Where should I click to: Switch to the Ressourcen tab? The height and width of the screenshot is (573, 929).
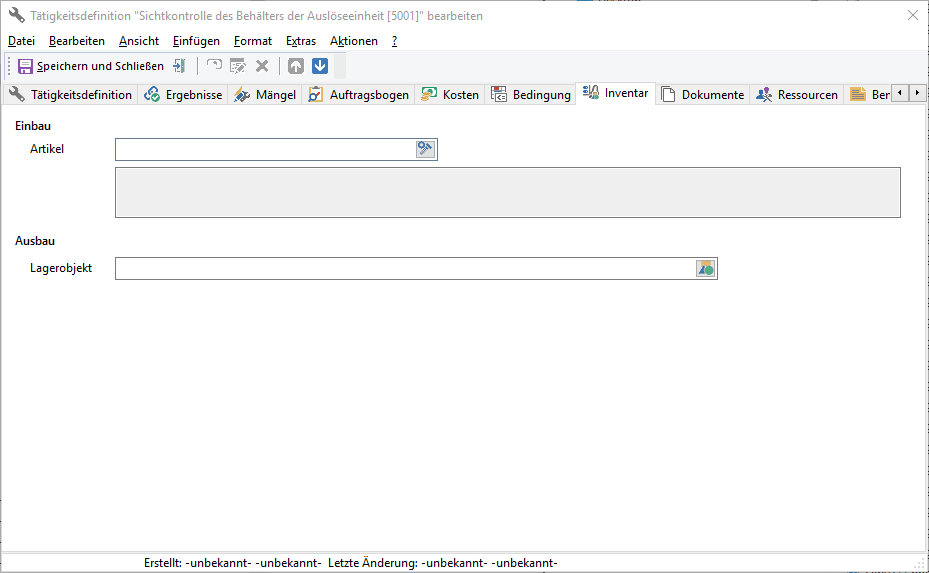797,95
